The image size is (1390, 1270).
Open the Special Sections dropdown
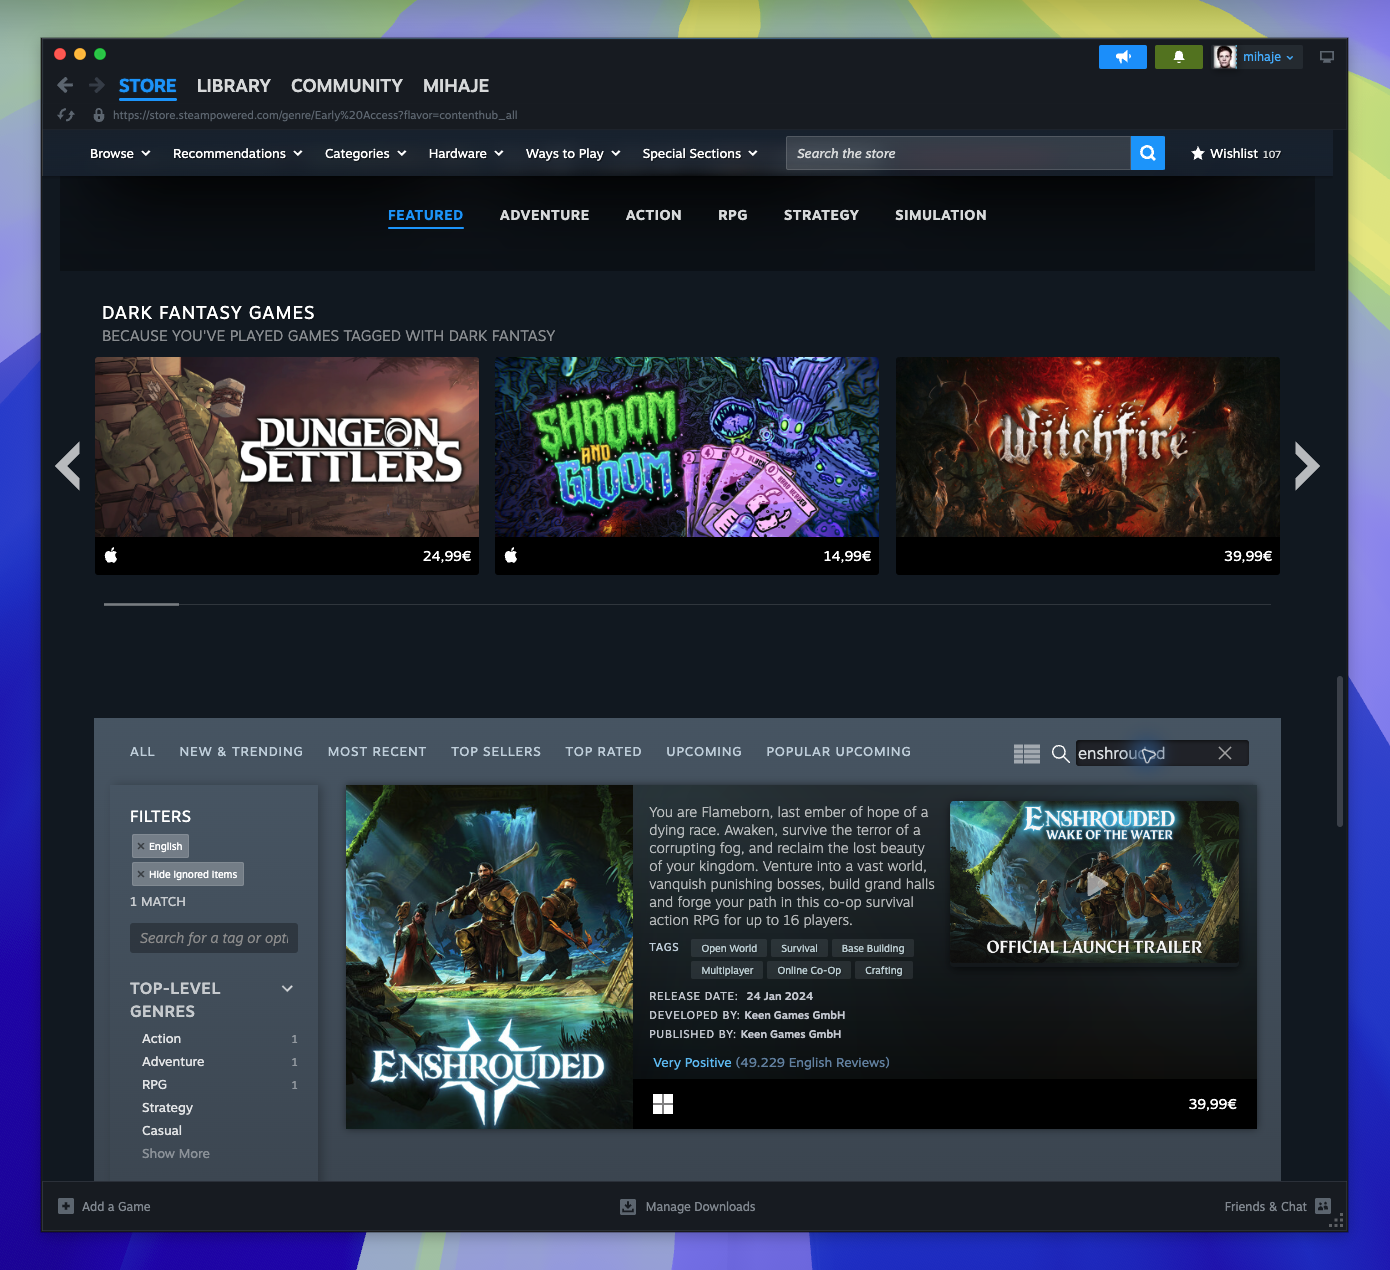pyautogui.click(x=700, y=153)
